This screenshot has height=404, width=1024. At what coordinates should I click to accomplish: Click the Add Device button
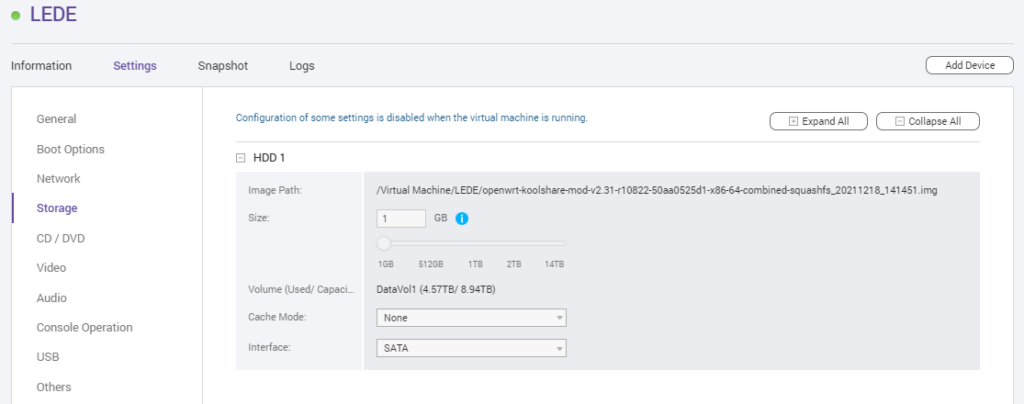click(969, 65)
